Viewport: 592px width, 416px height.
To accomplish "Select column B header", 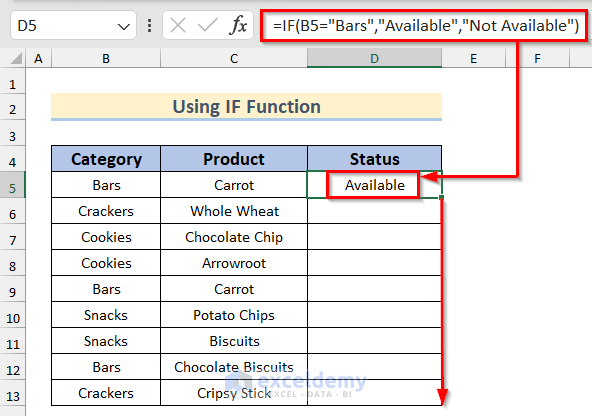I will tap(106, 59).
